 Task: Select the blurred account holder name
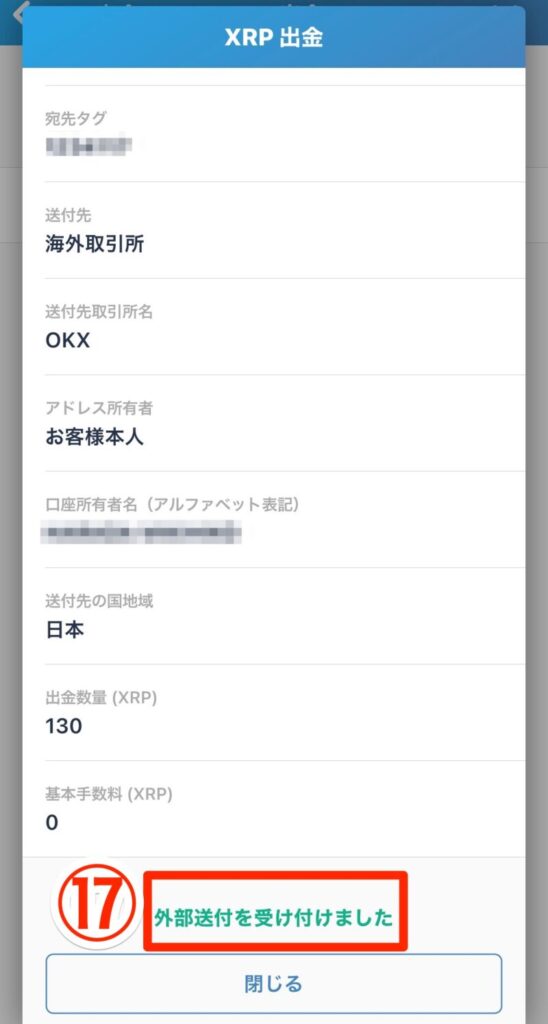[x=140, y=532]
